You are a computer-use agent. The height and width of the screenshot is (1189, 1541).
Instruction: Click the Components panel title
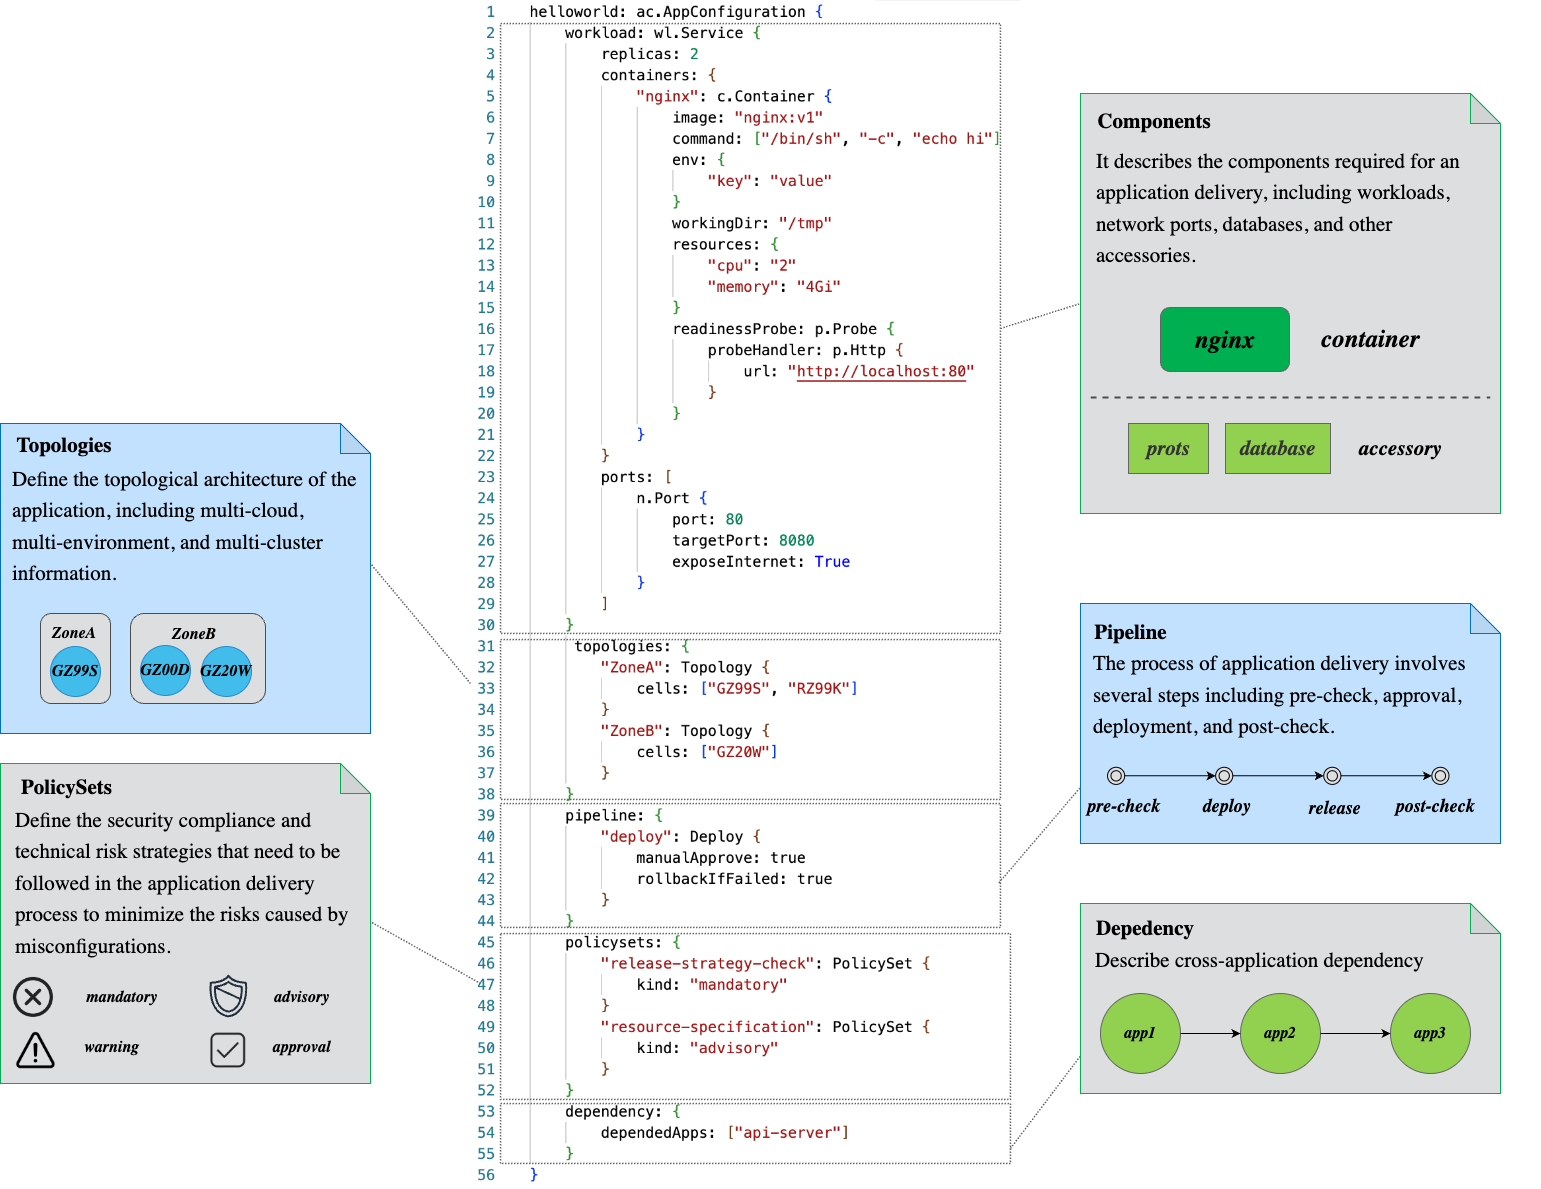(x=1154, y=121)
